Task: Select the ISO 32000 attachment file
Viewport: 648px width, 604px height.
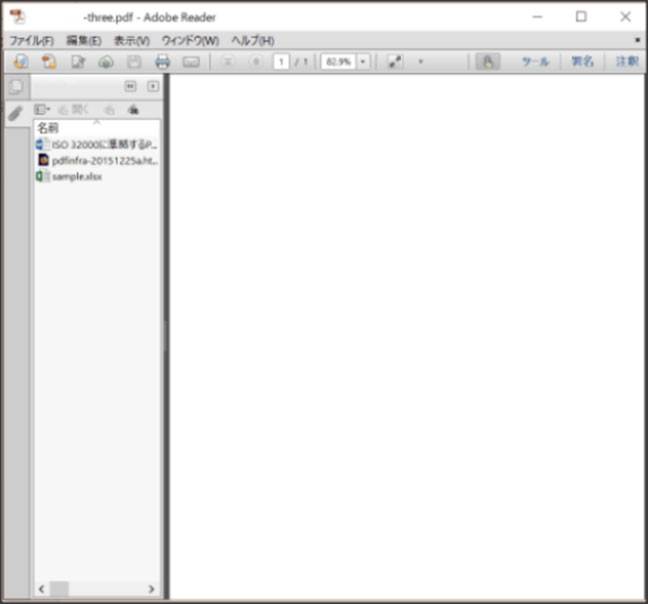Action: (x=97, y=145)
